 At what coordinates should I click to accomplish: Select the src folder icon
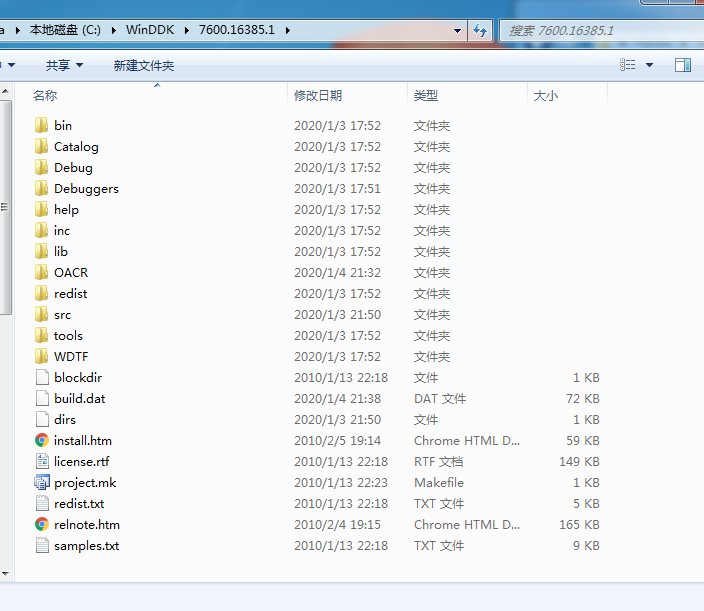[41, 314]
